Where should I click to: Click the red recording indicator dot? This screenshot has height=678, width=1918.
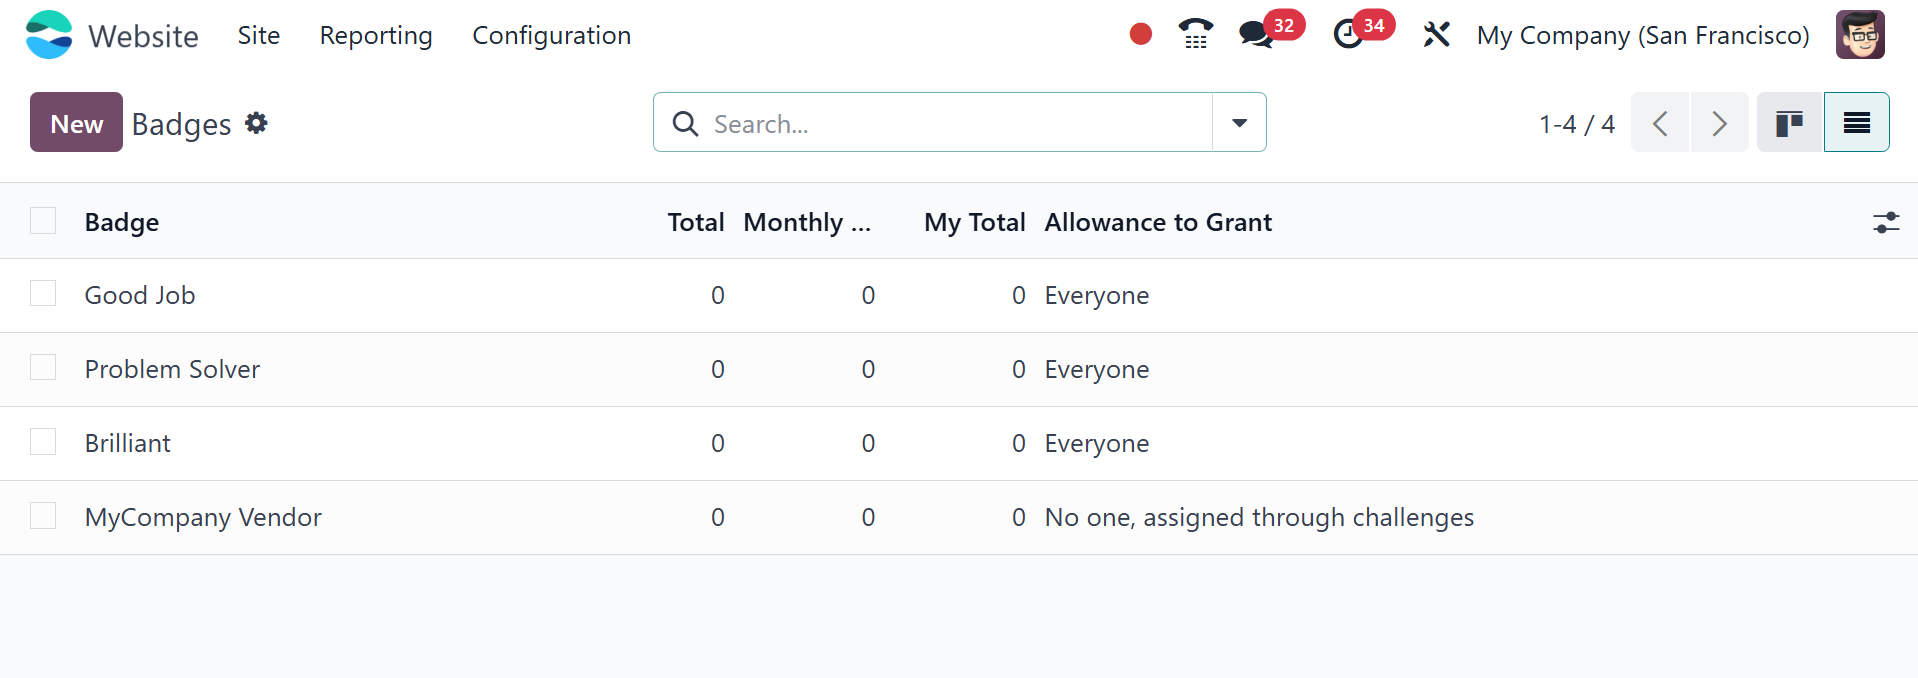1140,35
